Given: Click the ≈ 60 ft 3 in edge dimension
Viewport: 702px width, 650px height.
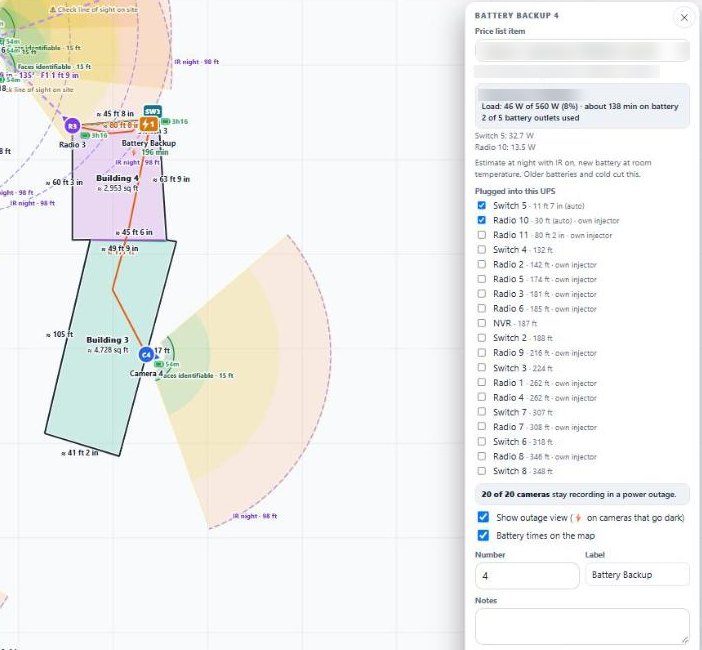Looking at the screenshot, I should point(64,183).
